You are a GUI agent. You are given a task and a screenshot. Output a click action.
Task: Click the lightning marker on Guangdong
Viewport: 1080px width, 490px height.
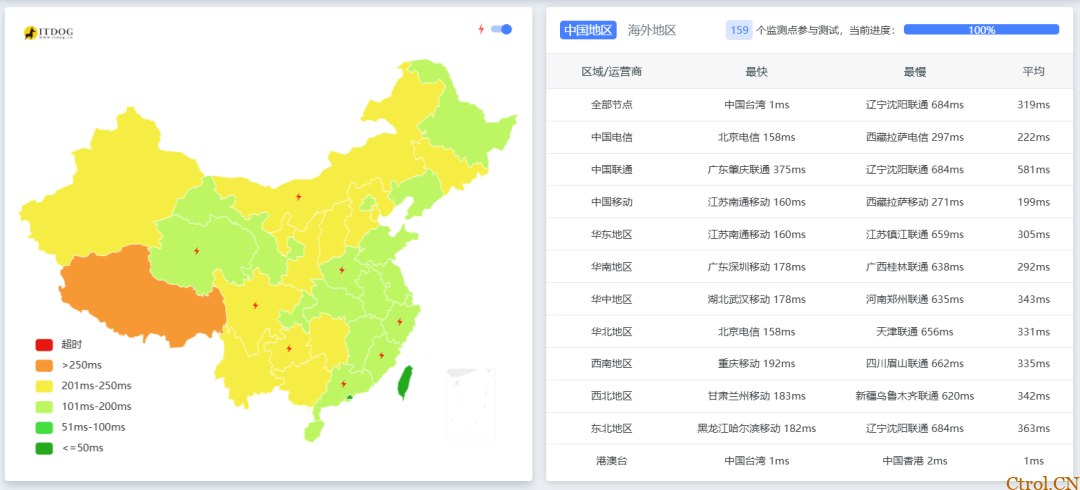click(344, 384)
